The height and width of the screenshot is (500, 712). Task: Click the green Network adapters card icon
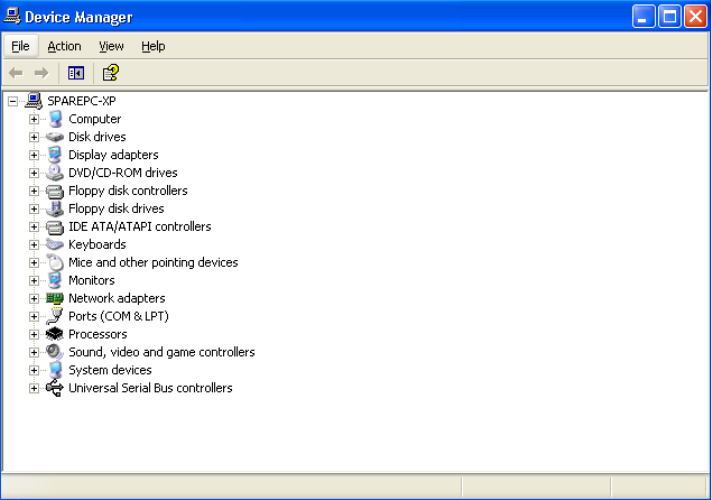tap(55, 298)
